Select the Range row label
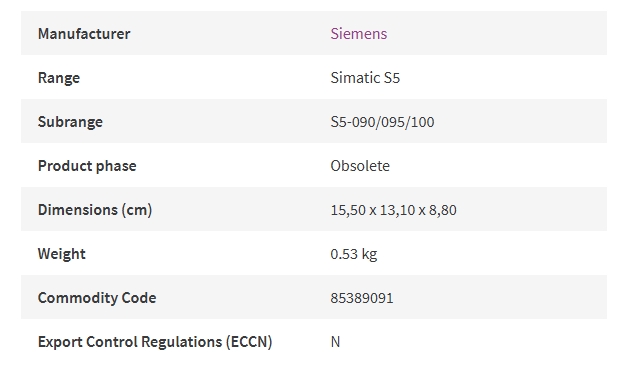Image resolution: width=618 pixels, height=367 pixels. click(x=59, y=78)
